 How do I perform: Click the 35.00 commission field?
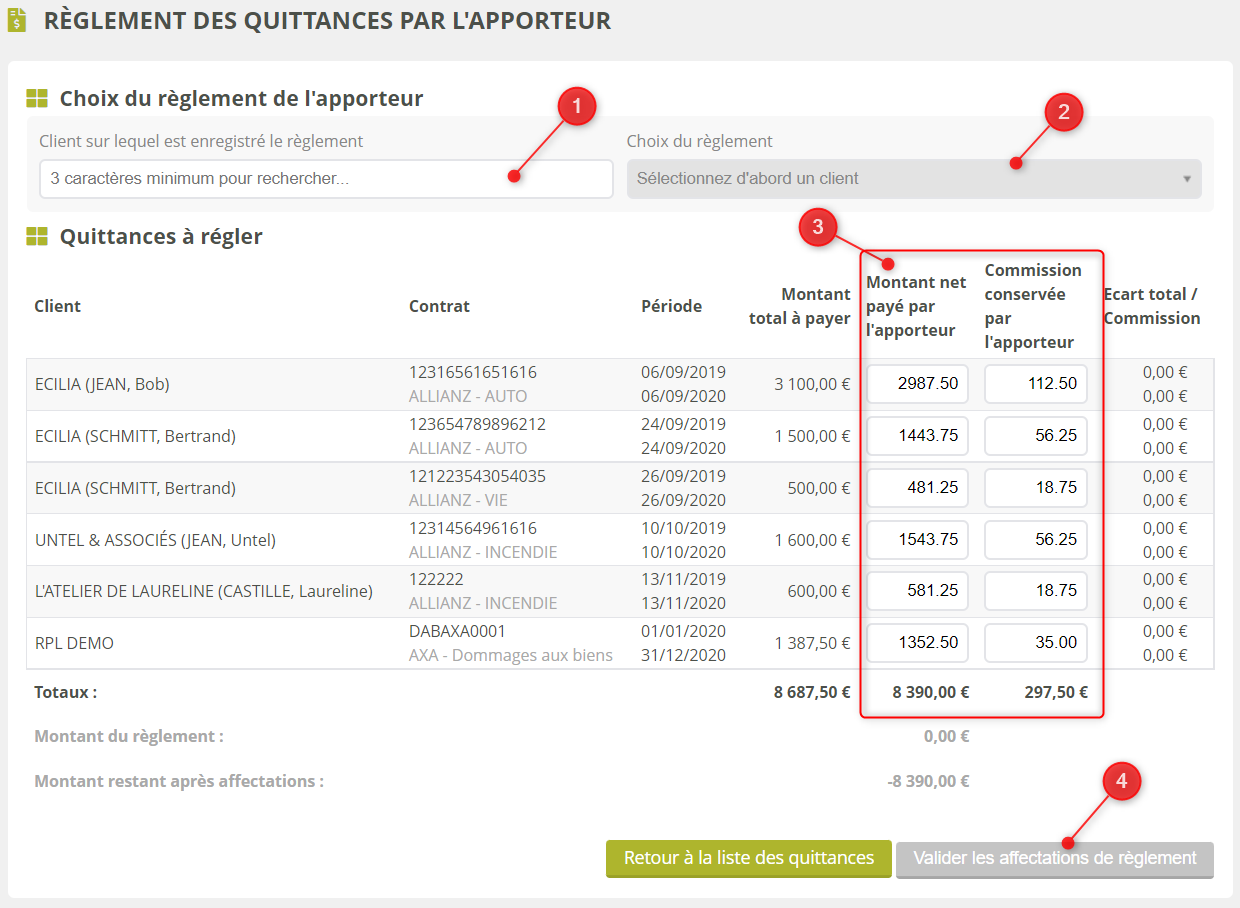coord(1035,643)
